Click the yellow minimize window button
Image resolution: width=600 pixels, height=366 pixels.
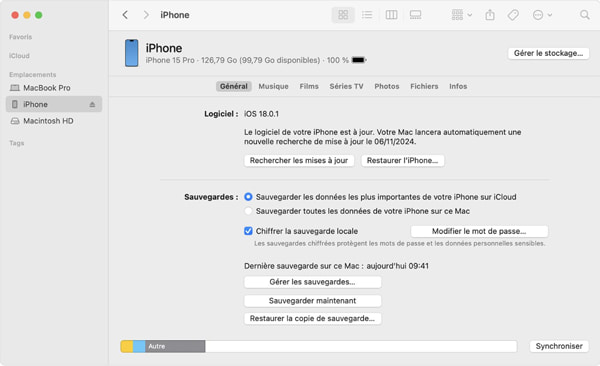(27, 15)
